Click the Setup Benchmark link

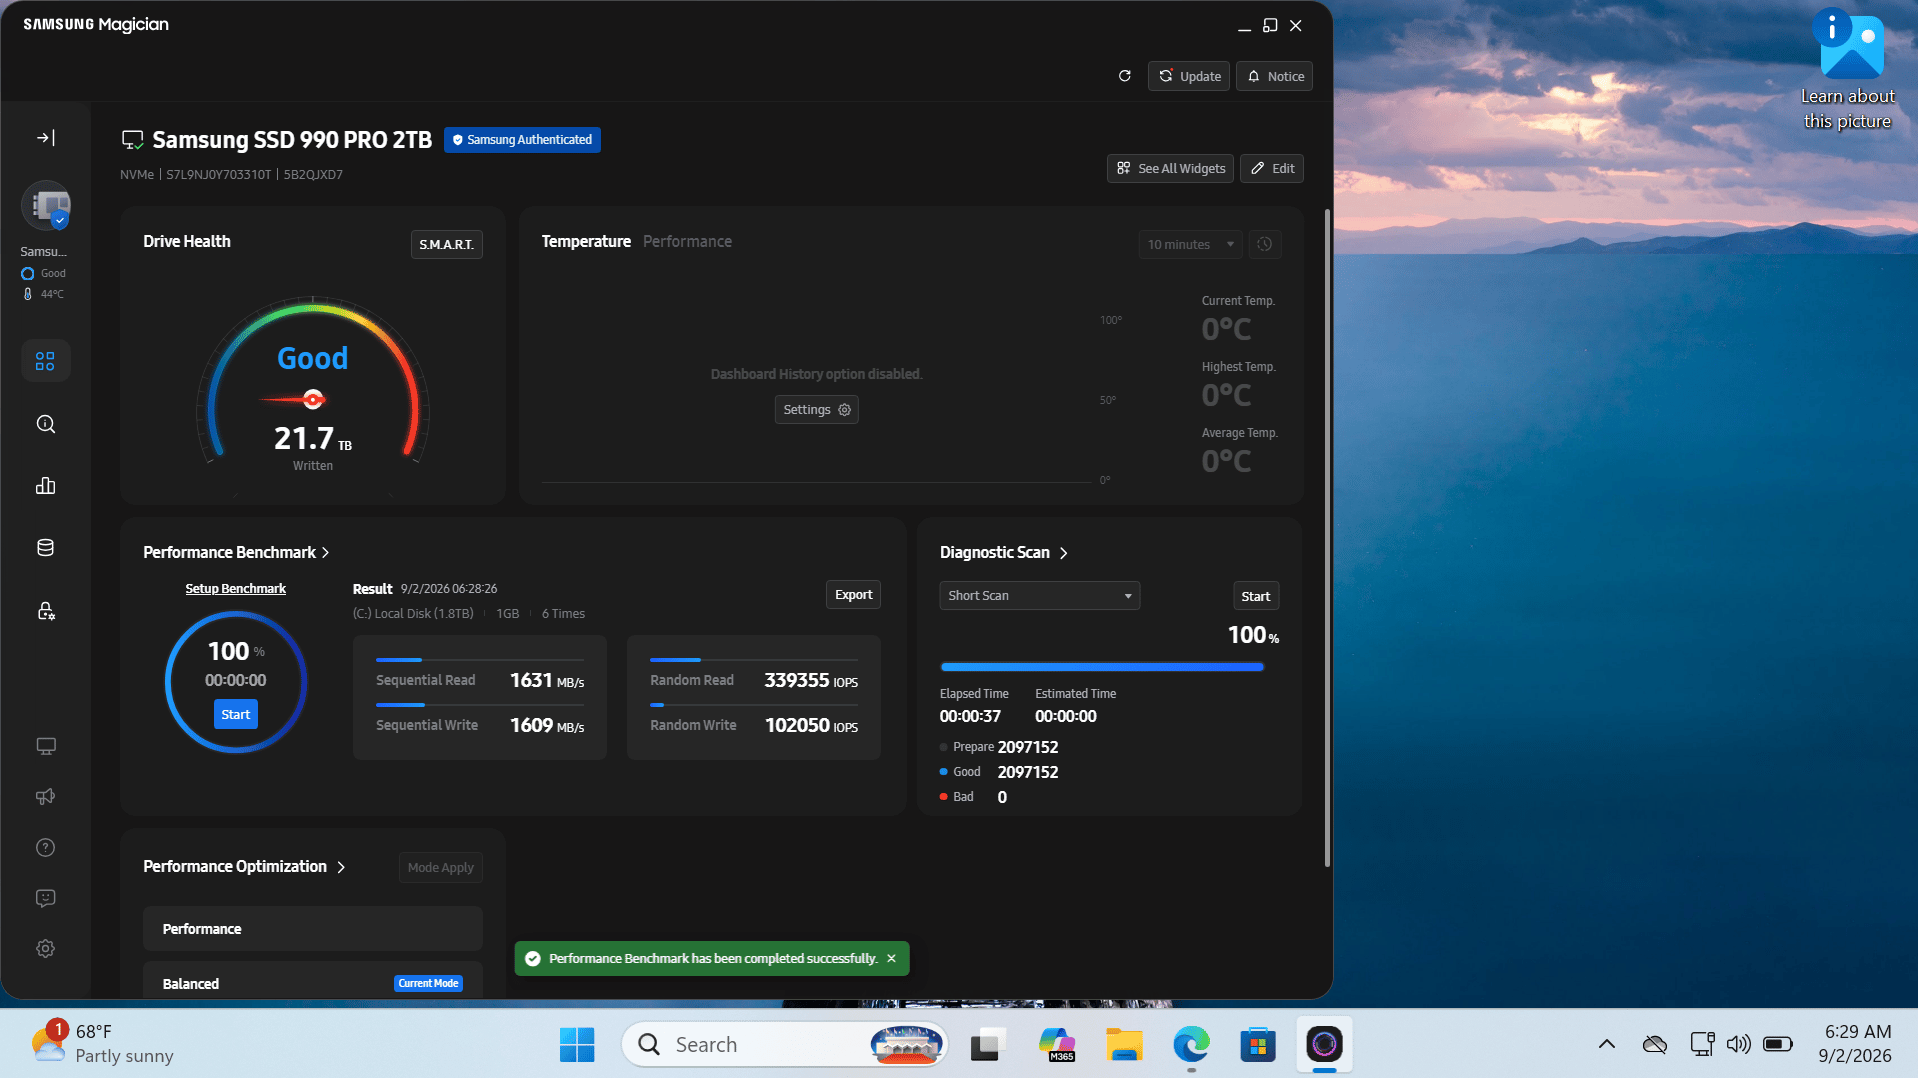[236, 589]
